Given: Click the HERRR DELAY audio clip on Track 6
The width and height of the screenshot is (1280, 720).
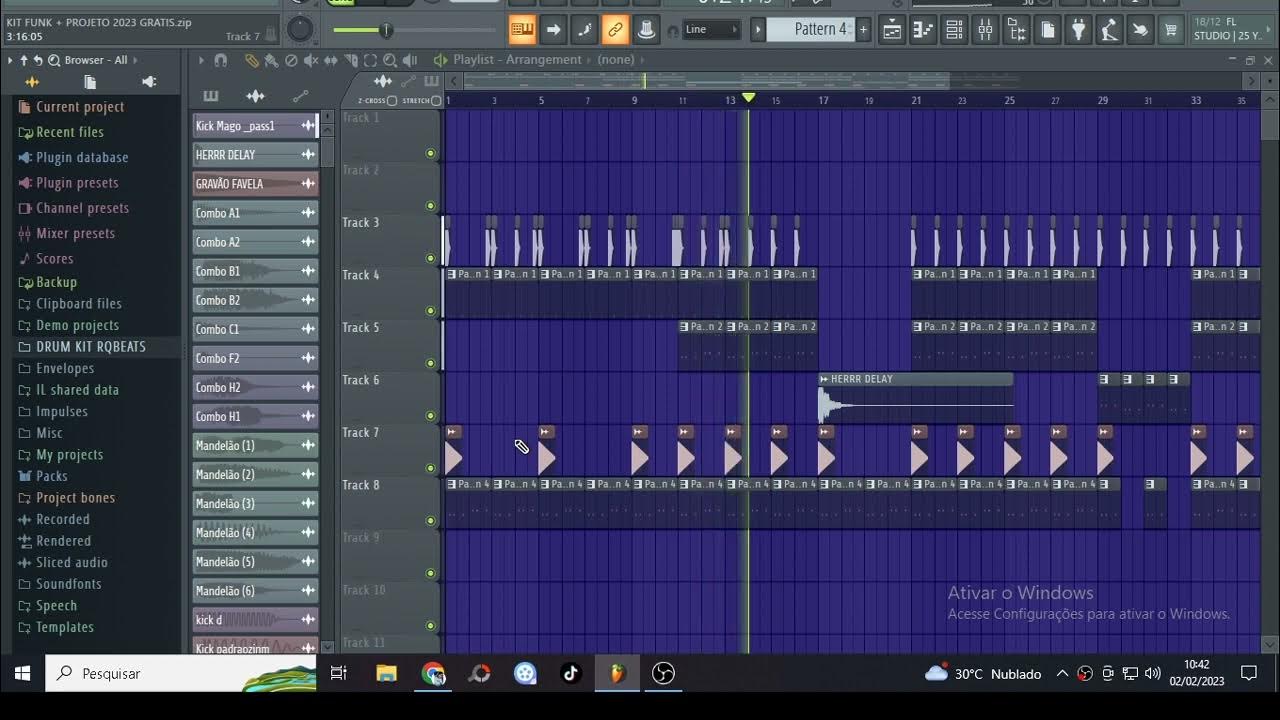Looking at the screenshot, I should point(916,398).
